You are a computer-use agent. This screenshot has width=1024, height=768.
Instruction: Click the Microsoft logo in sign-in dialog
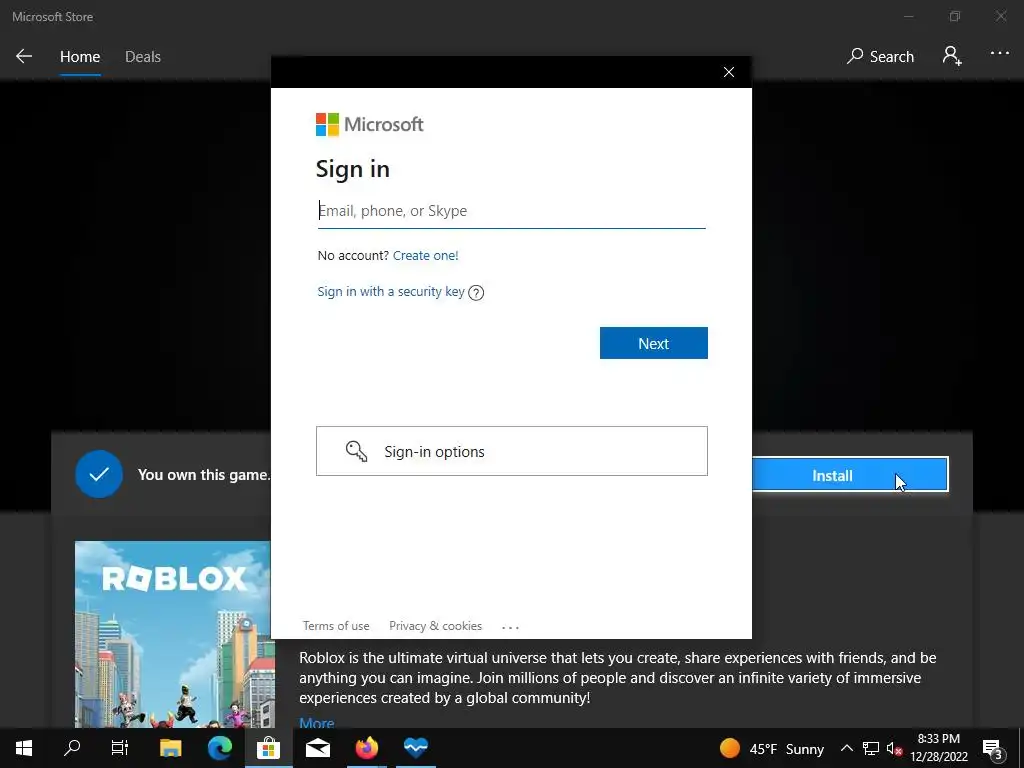point(370,124)
